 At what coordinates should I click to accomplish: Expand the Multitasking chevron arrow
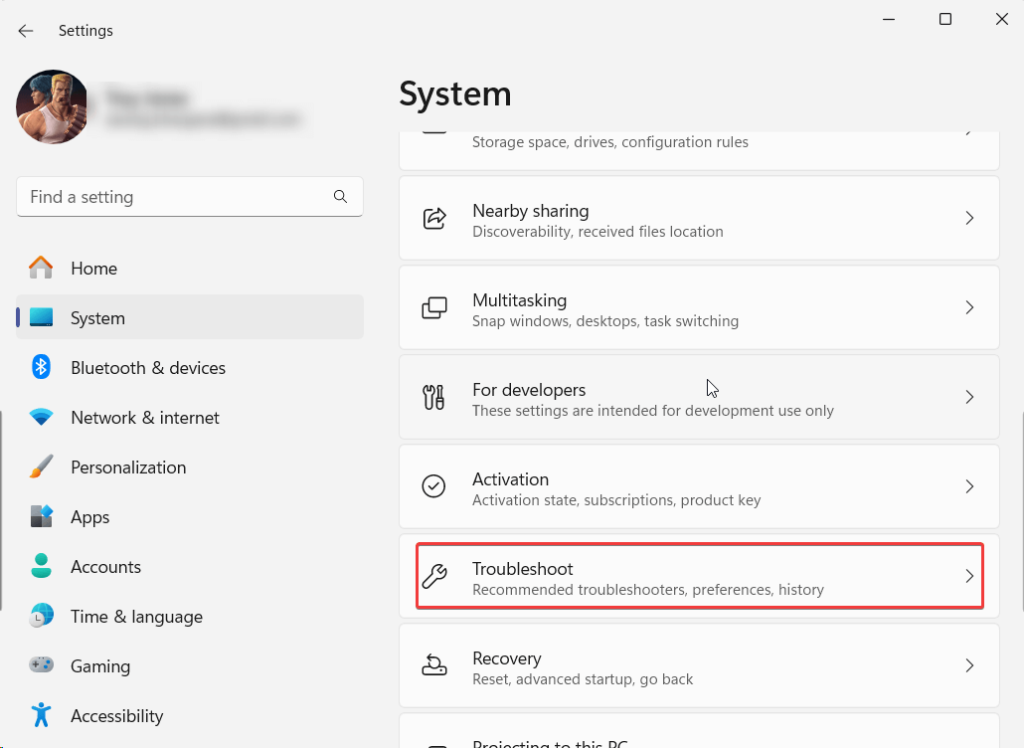pyautogui.click(x=968, y=308)
